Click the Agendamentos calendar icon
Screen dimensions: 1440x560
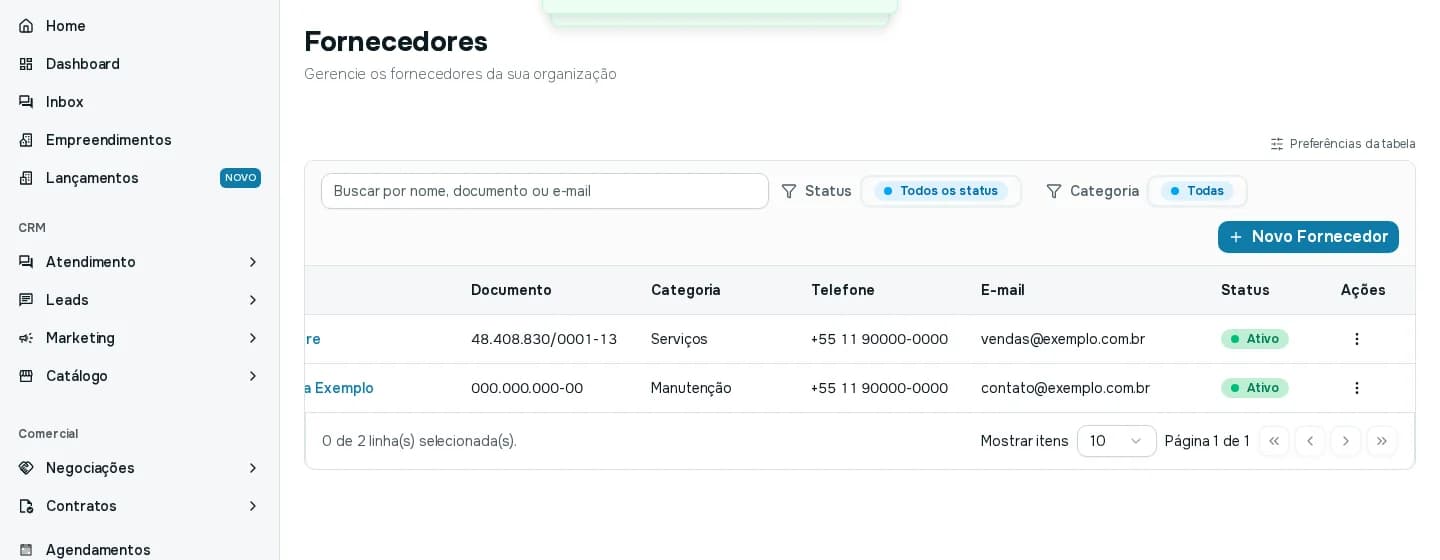(x=26, y=550)
